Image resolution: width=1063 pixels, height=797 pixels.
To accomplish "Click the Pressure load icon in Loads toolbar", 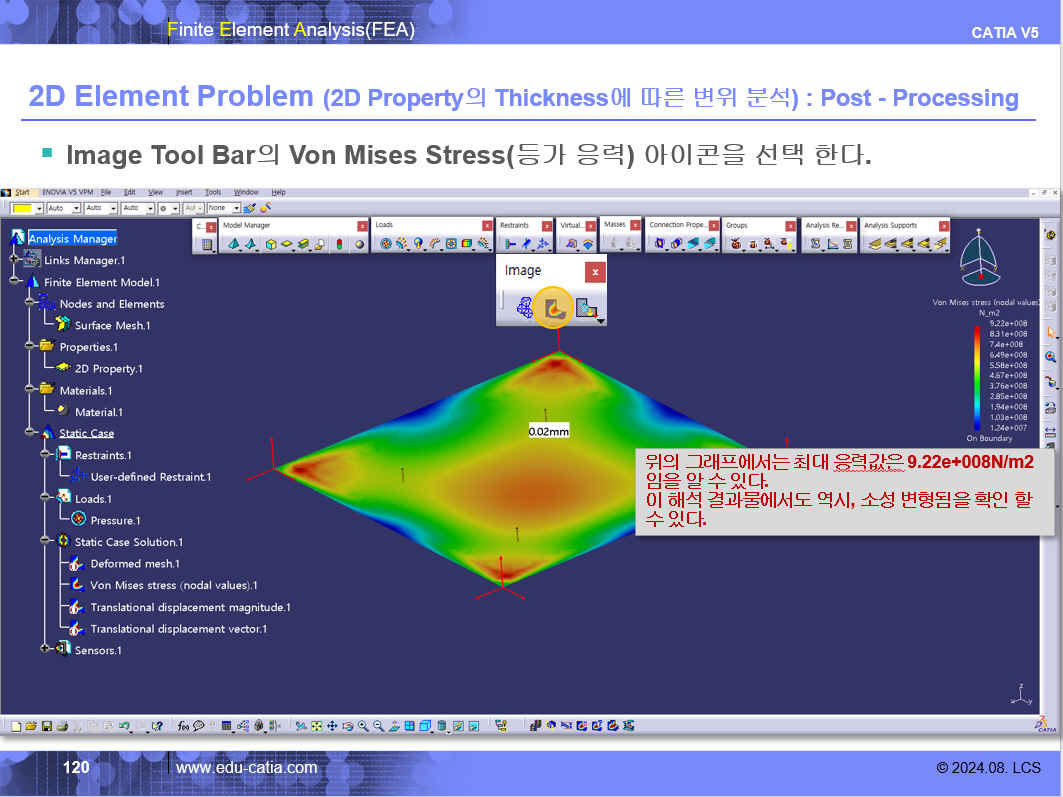I will tap(386, 244).
